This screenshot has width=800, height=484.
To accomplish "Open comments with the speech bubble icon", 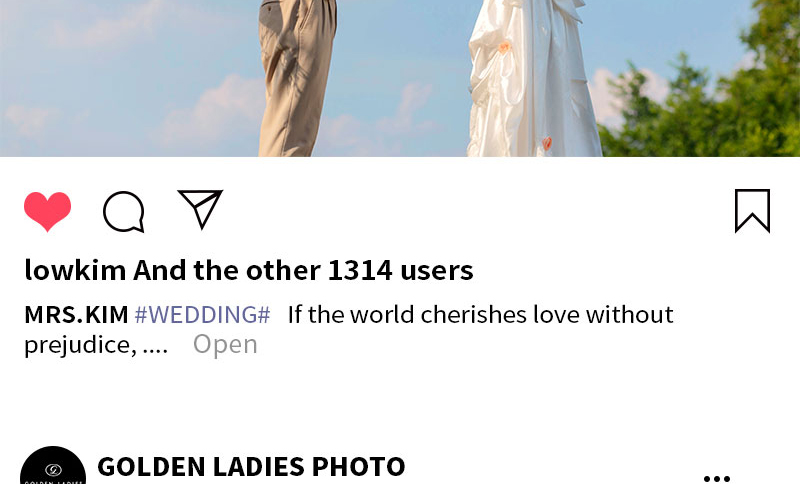I will [124, 212].
